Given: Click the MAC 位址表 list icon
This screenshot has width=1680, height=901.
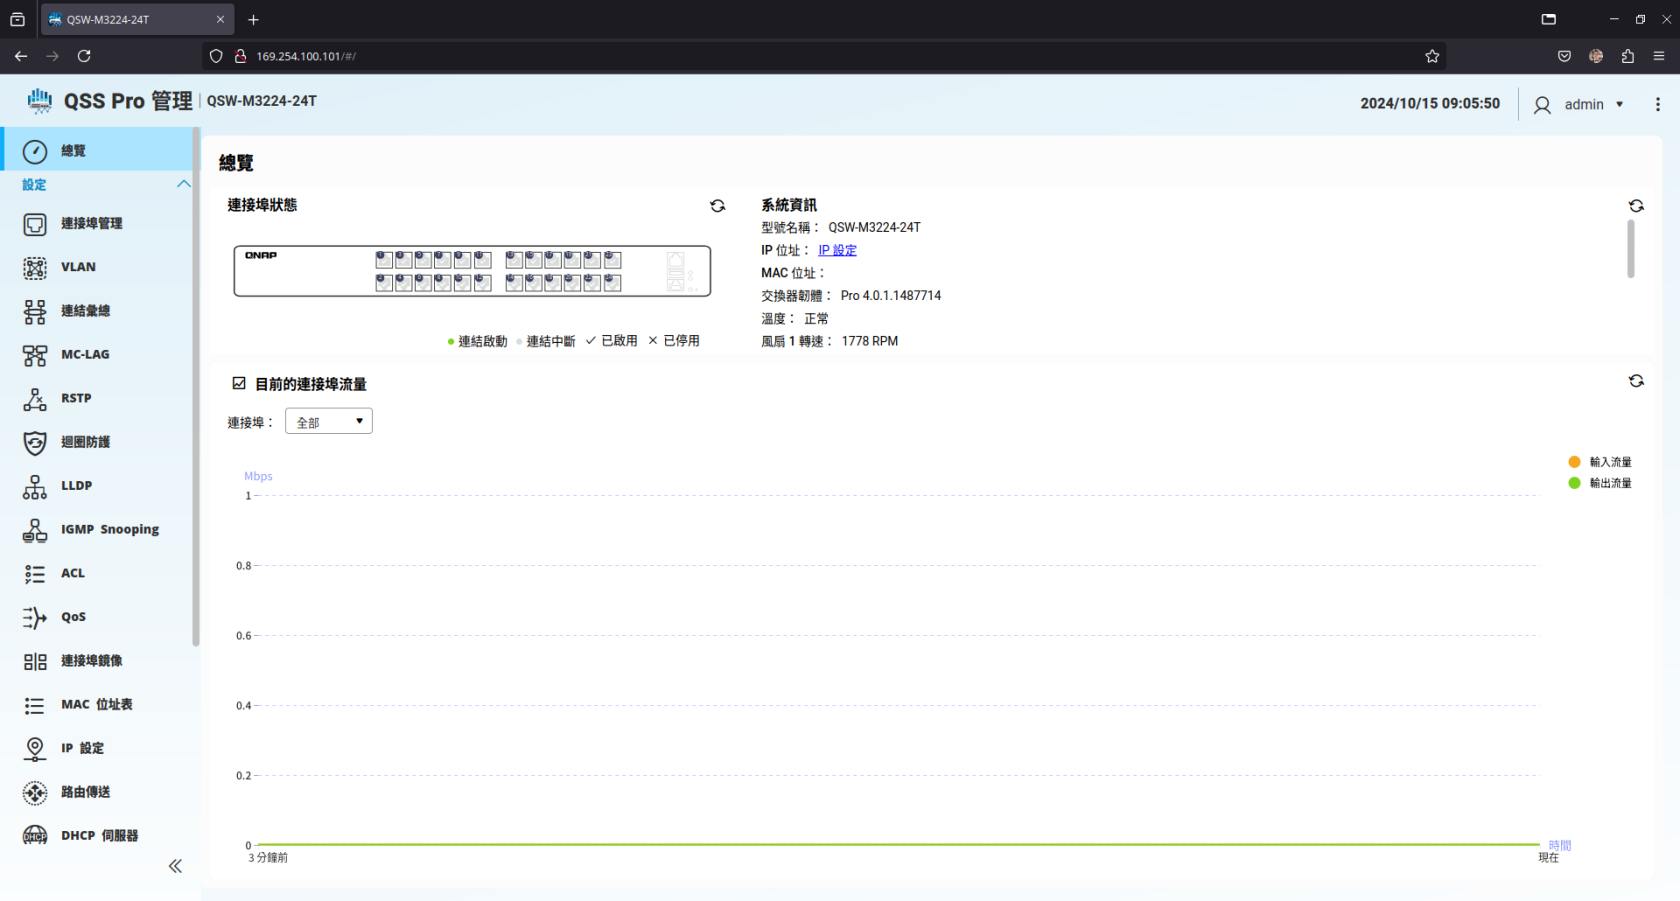Looking at the screenshot, I should pyautogui.click(x=35, y=706).
